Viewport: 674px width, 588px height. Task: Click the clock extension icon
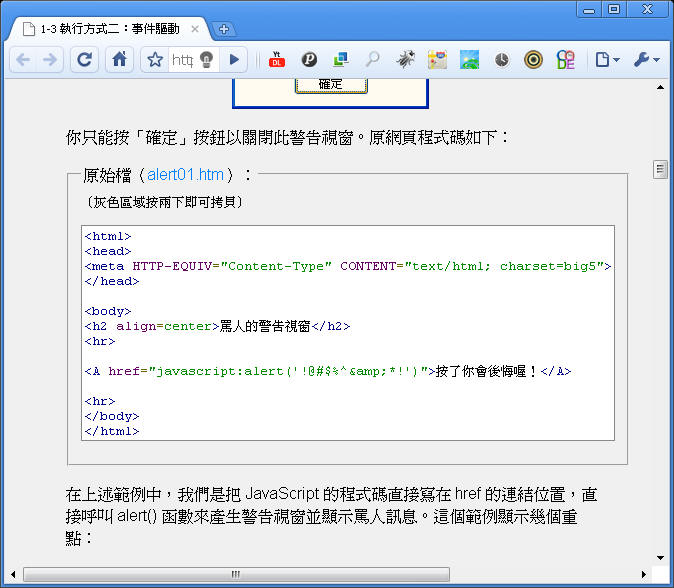[x=501, y=60]
